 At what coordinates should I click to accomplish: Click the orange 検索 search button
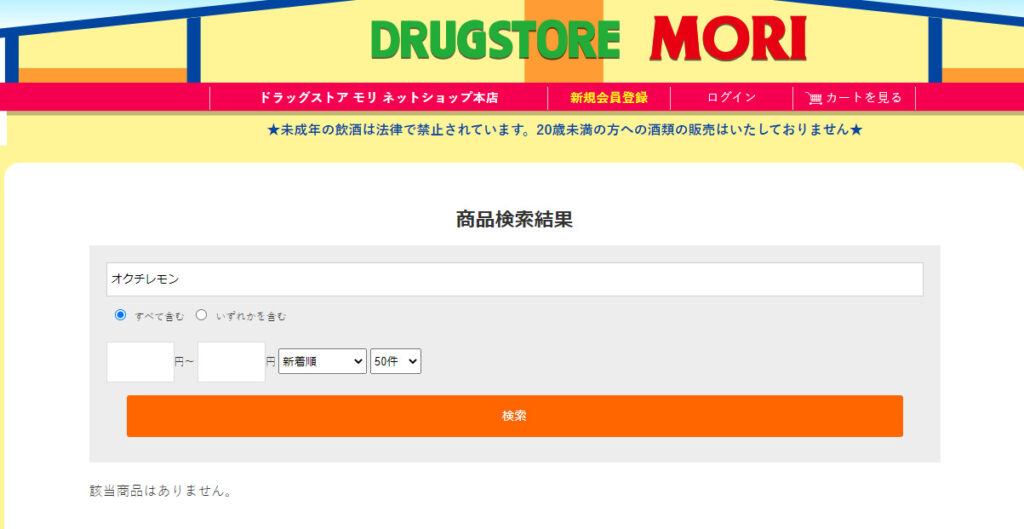[x=515, y=416]
